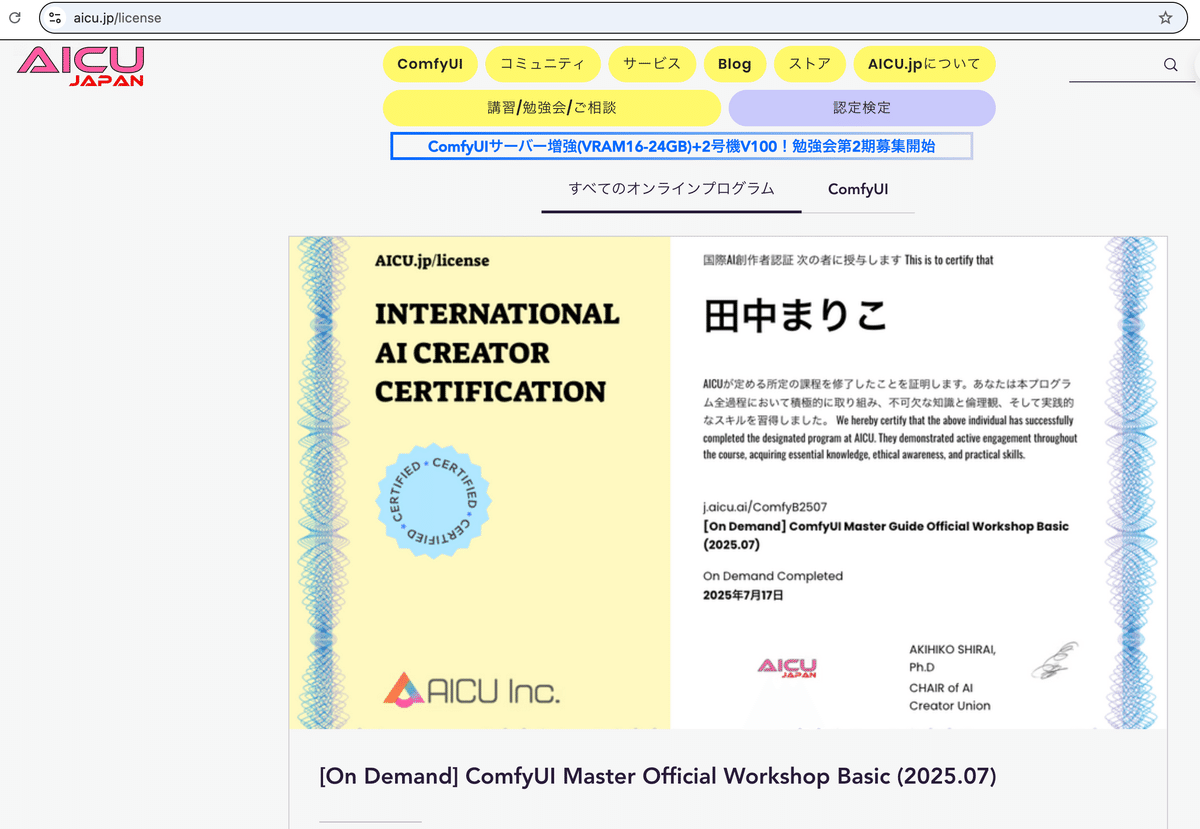This screenshot has width=1200, height=829.
Task: Open the Blog menu item
Action: [x=734, y=64]
